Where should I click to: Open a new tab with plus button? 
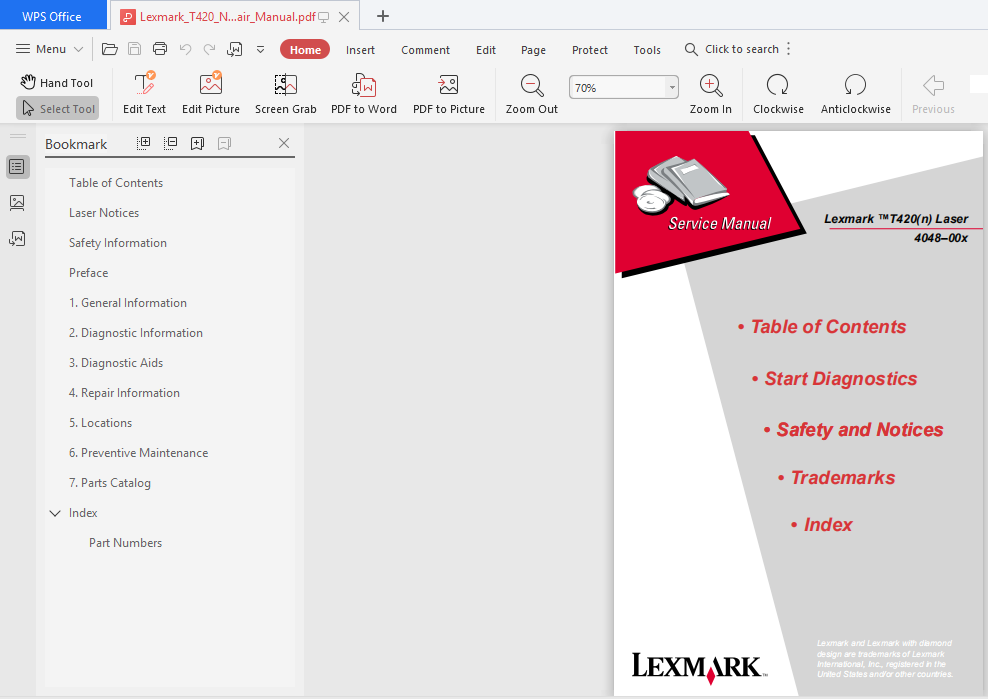tap(382, 16)
